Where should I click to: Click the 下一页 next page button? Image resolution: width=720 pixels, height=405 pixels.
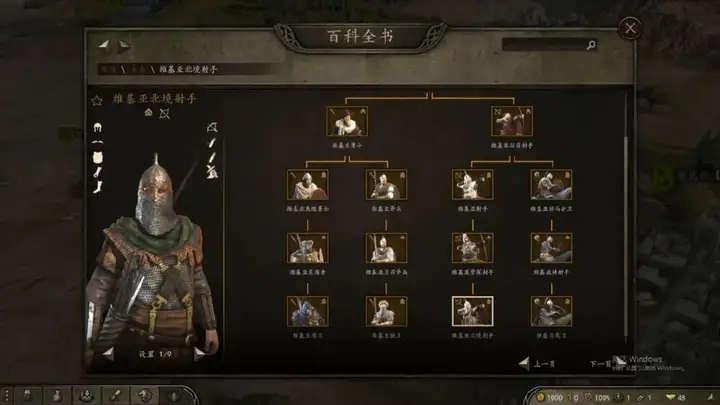tap(607, 363)
